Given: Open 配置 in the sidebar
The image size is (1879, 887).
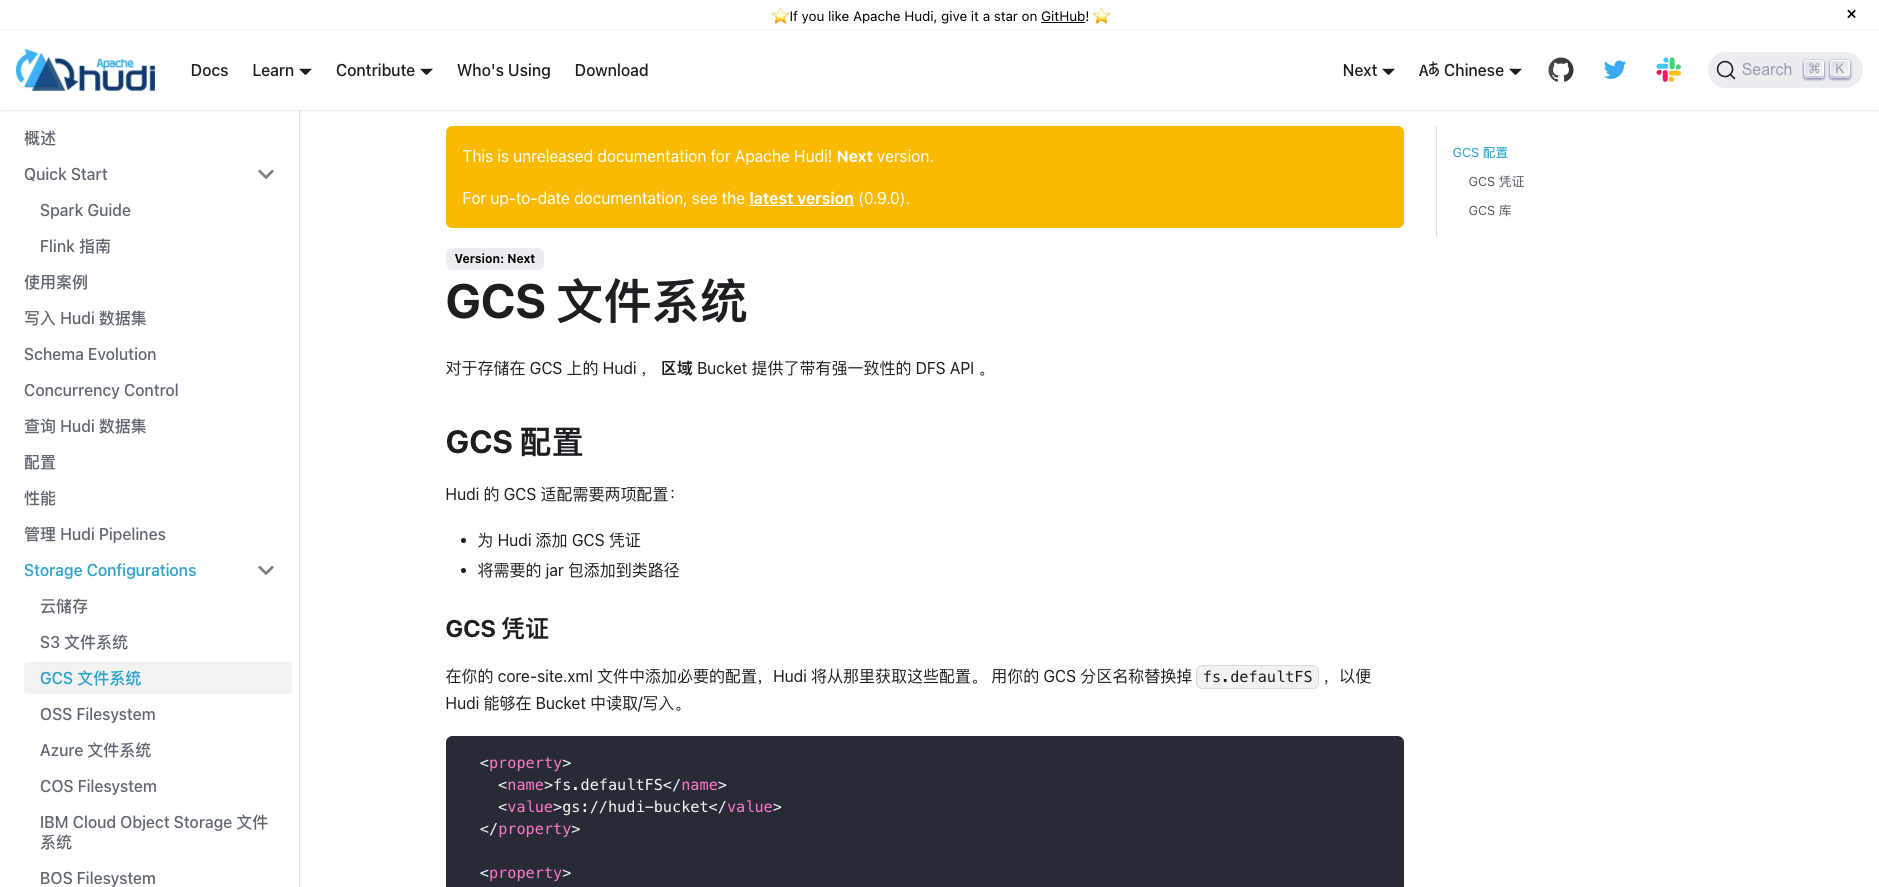Looking at the screenshot, I should coord(40,462).
